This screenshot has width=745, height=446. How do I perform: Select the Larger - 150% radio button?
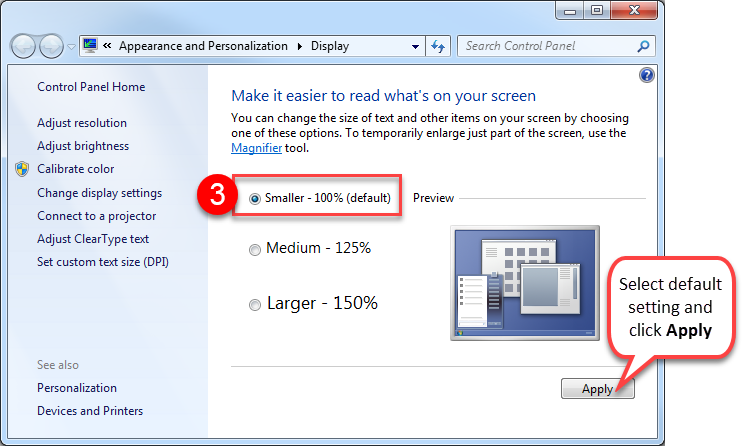point(255,305)
